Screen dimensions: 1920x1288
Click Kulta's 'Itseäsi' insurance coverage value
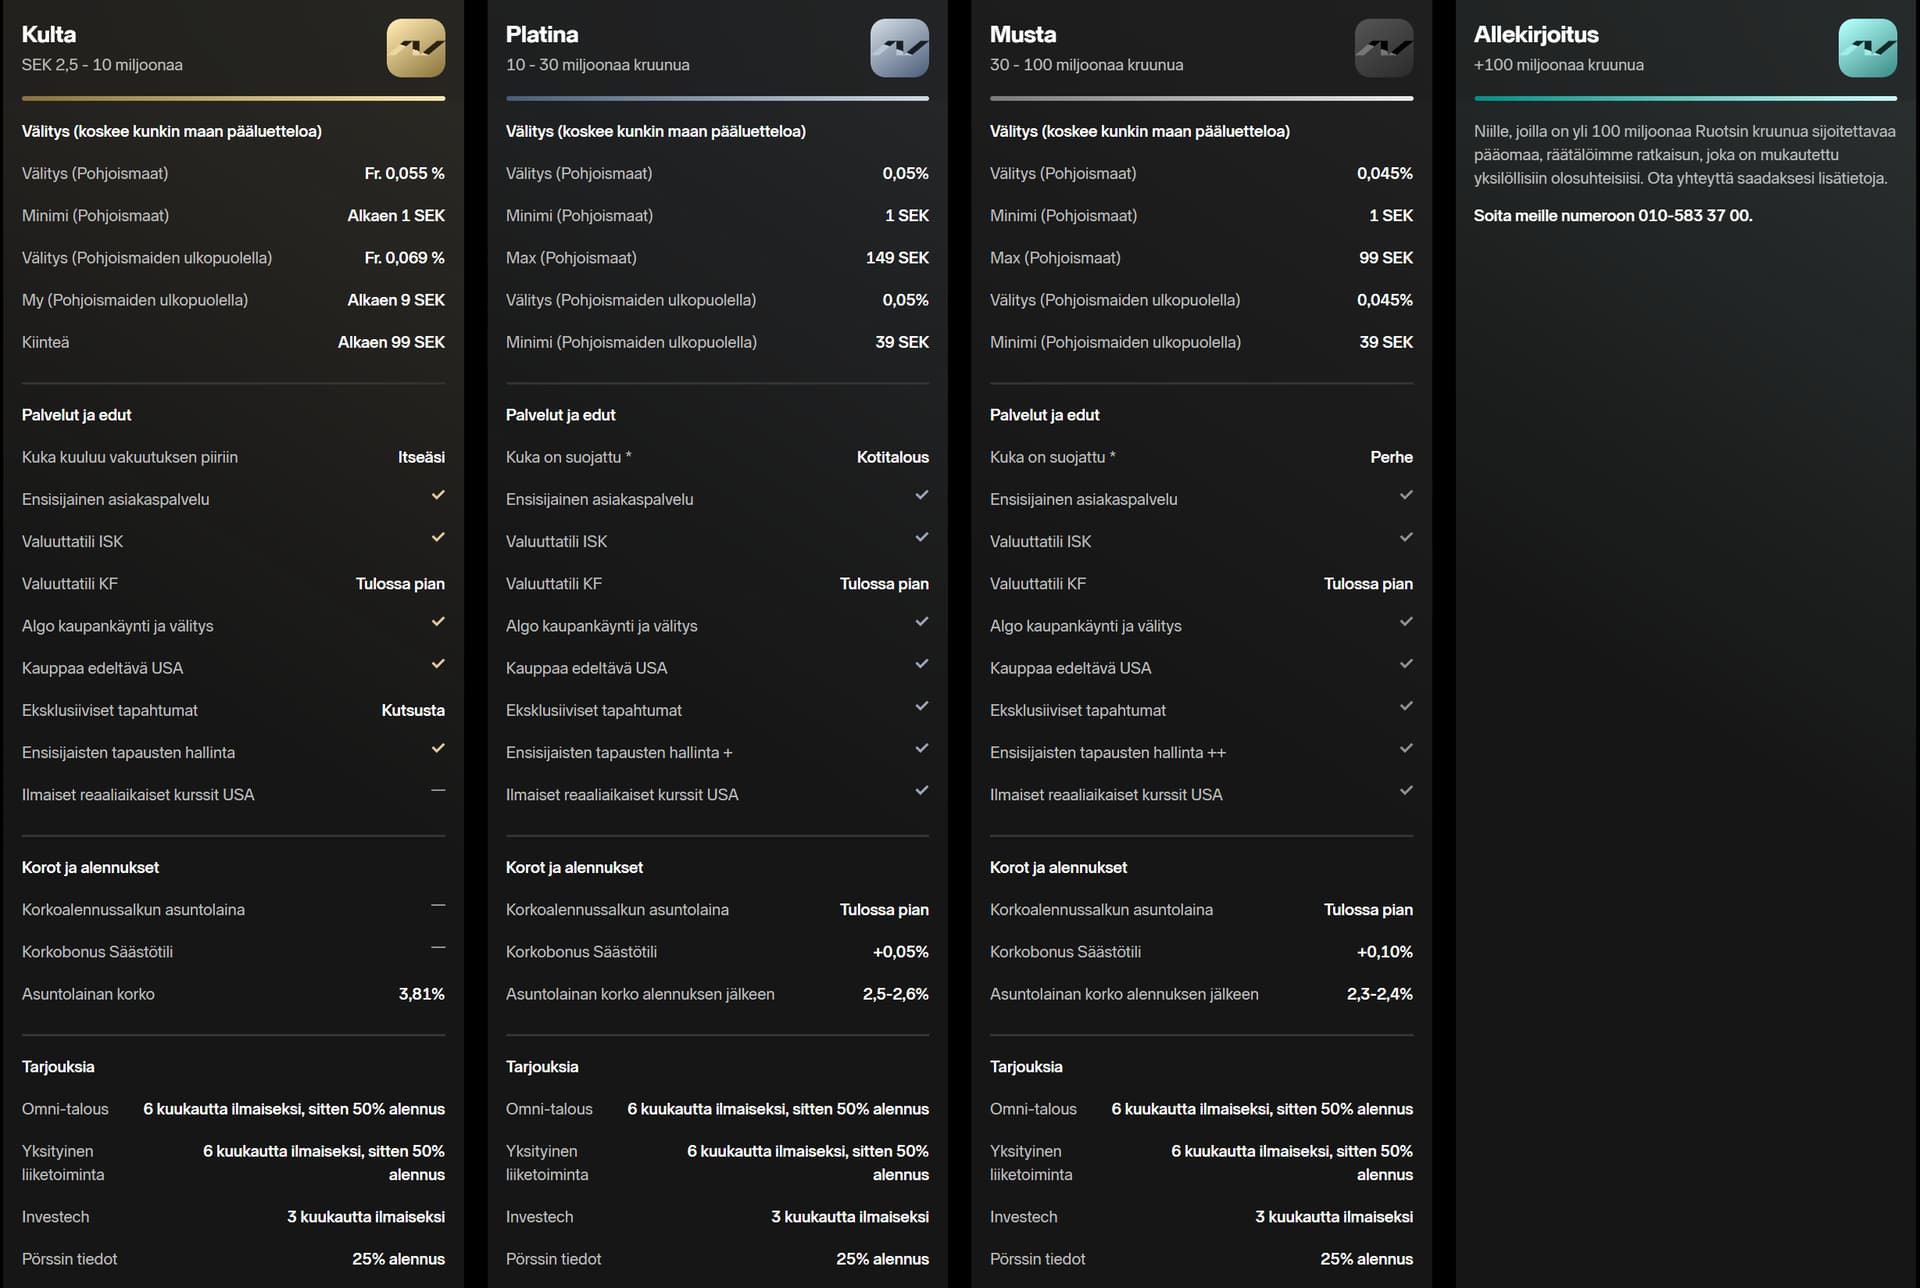[421, 457]
